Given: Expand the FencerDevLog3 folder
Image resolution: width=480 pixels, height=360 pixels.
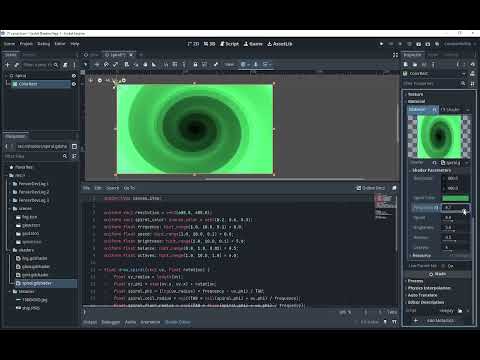Looking at the screenshot, I should tap(10, 200).
